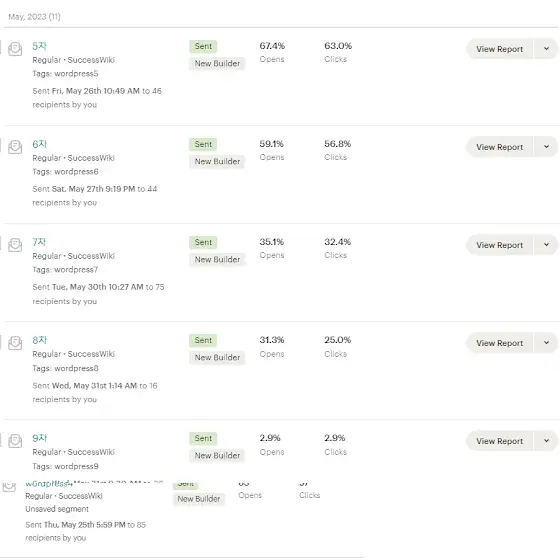
Task: Click the New Builder badge under 8차 Sent
Action: pos(217,358)
